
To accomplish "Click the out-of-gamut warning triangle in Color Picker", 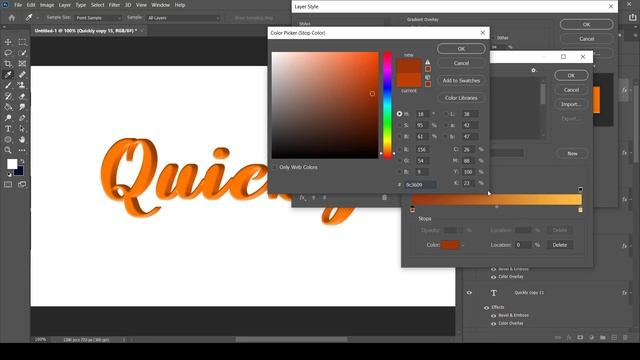I will tap(427, 62).
